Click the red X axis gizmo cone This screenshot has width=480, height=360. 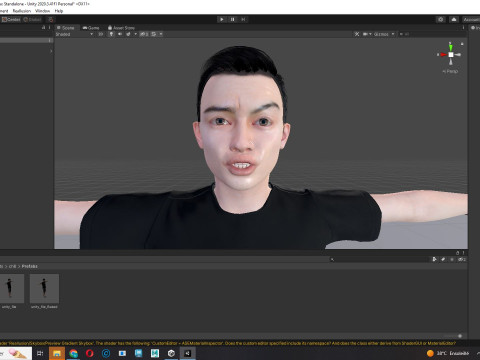(443, 54)
